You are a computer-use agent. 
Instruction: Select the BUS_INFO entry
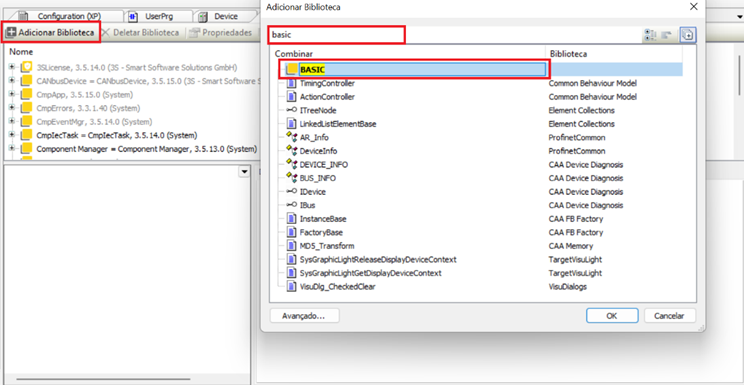click(x=318, y=178)
